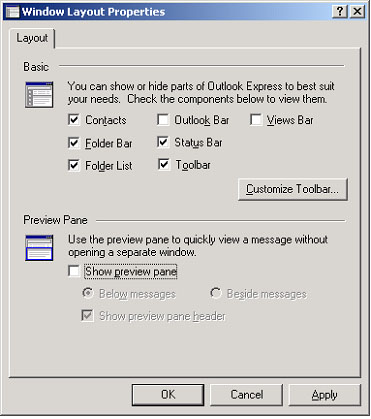Uncheck the Contacts checkbox
Screen dimensions: 371x419
click(x=74, y=120)
